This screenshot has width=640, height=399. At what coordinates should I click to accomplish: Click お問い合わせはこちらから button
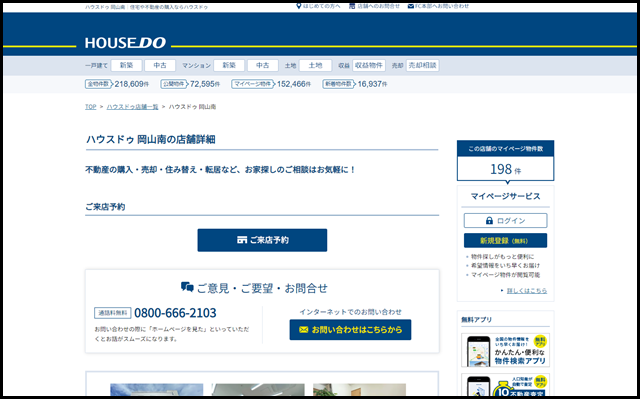[x=350, y=330]
